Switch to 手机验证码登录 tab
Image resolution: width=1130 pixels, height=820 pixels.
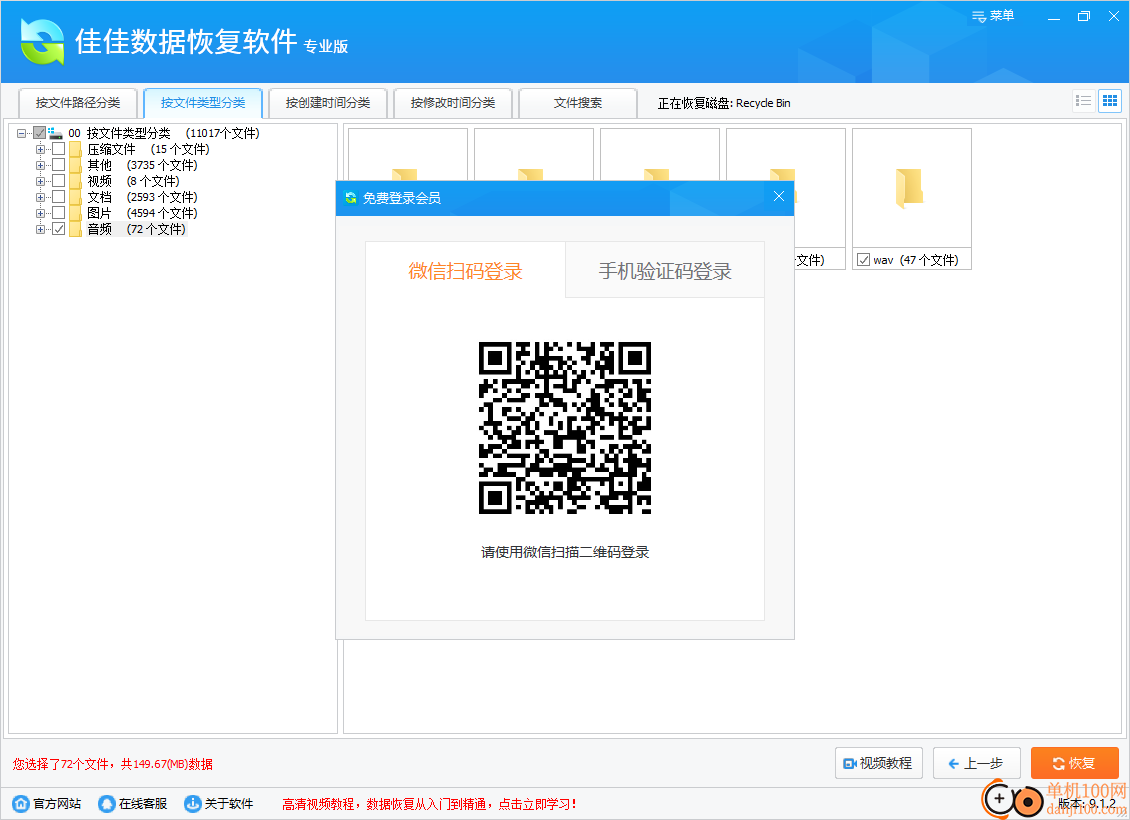pyautogui.click(x=664, y=270)
